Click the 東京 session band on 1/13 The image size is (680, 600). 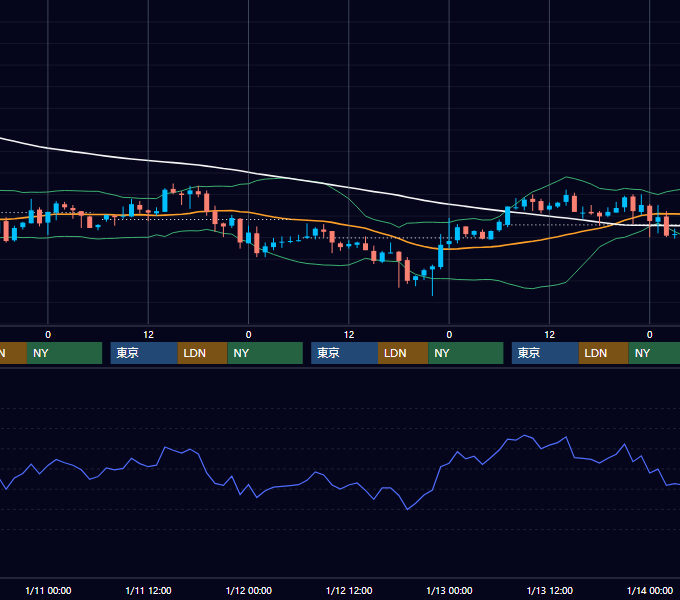click(545, 353)
